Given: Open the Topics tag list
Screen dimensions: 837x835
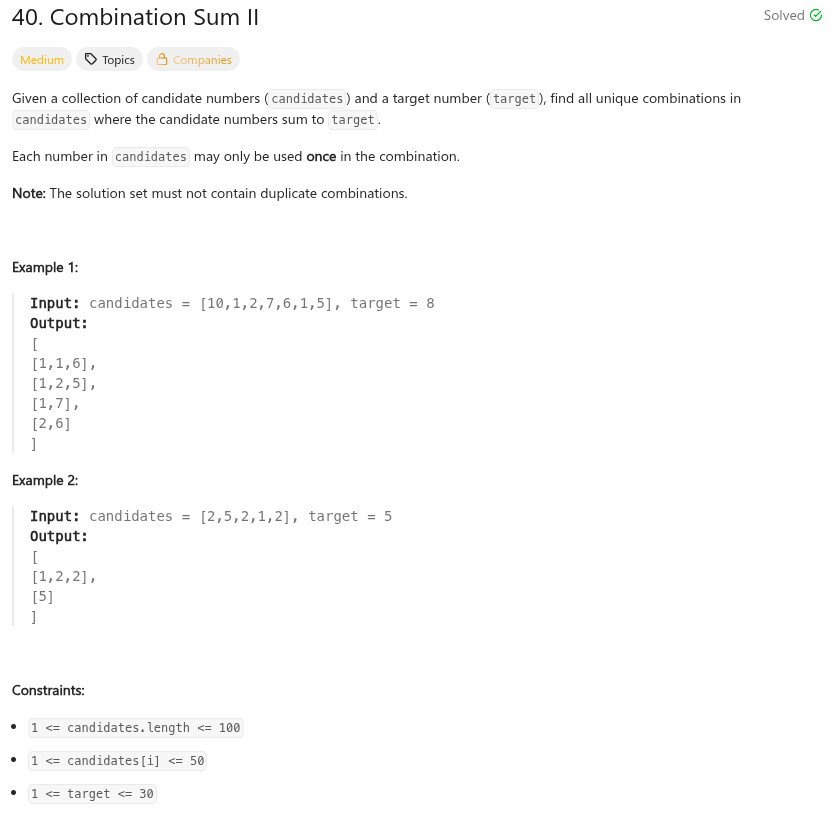Looking at the screenshot, I should tap(118, 60).
